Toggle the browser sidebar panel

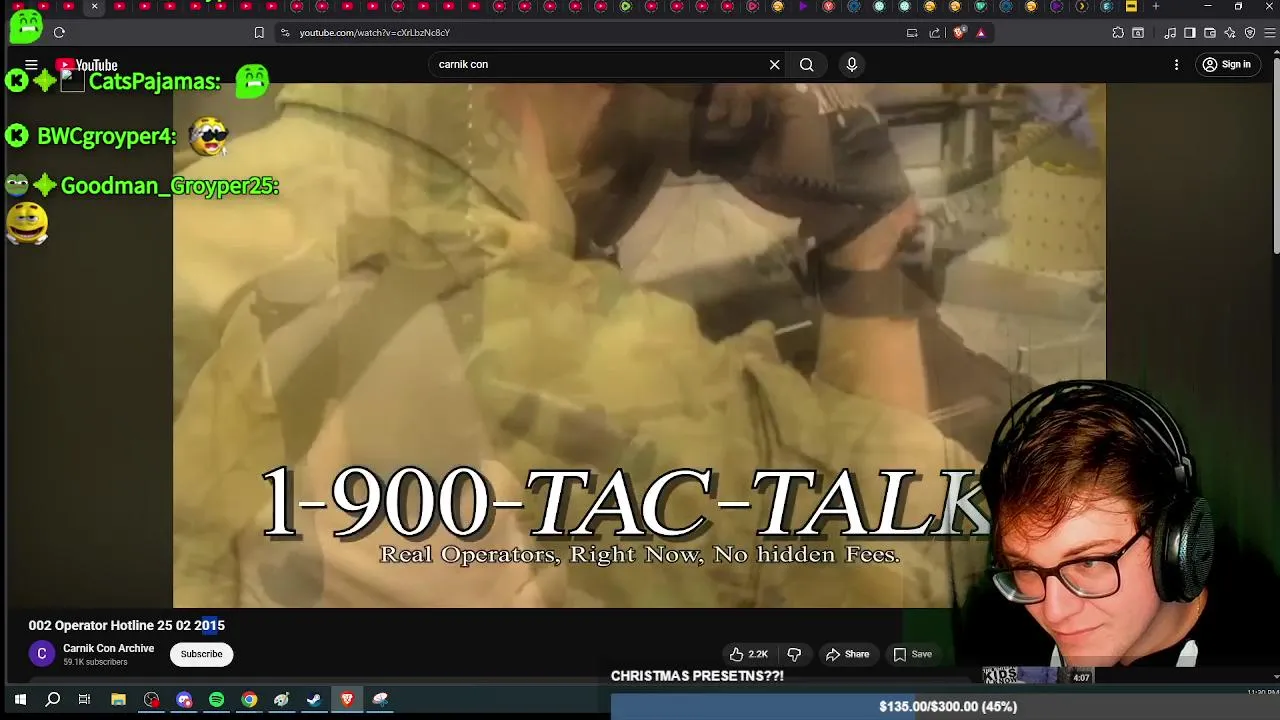tap(1190, 33)
